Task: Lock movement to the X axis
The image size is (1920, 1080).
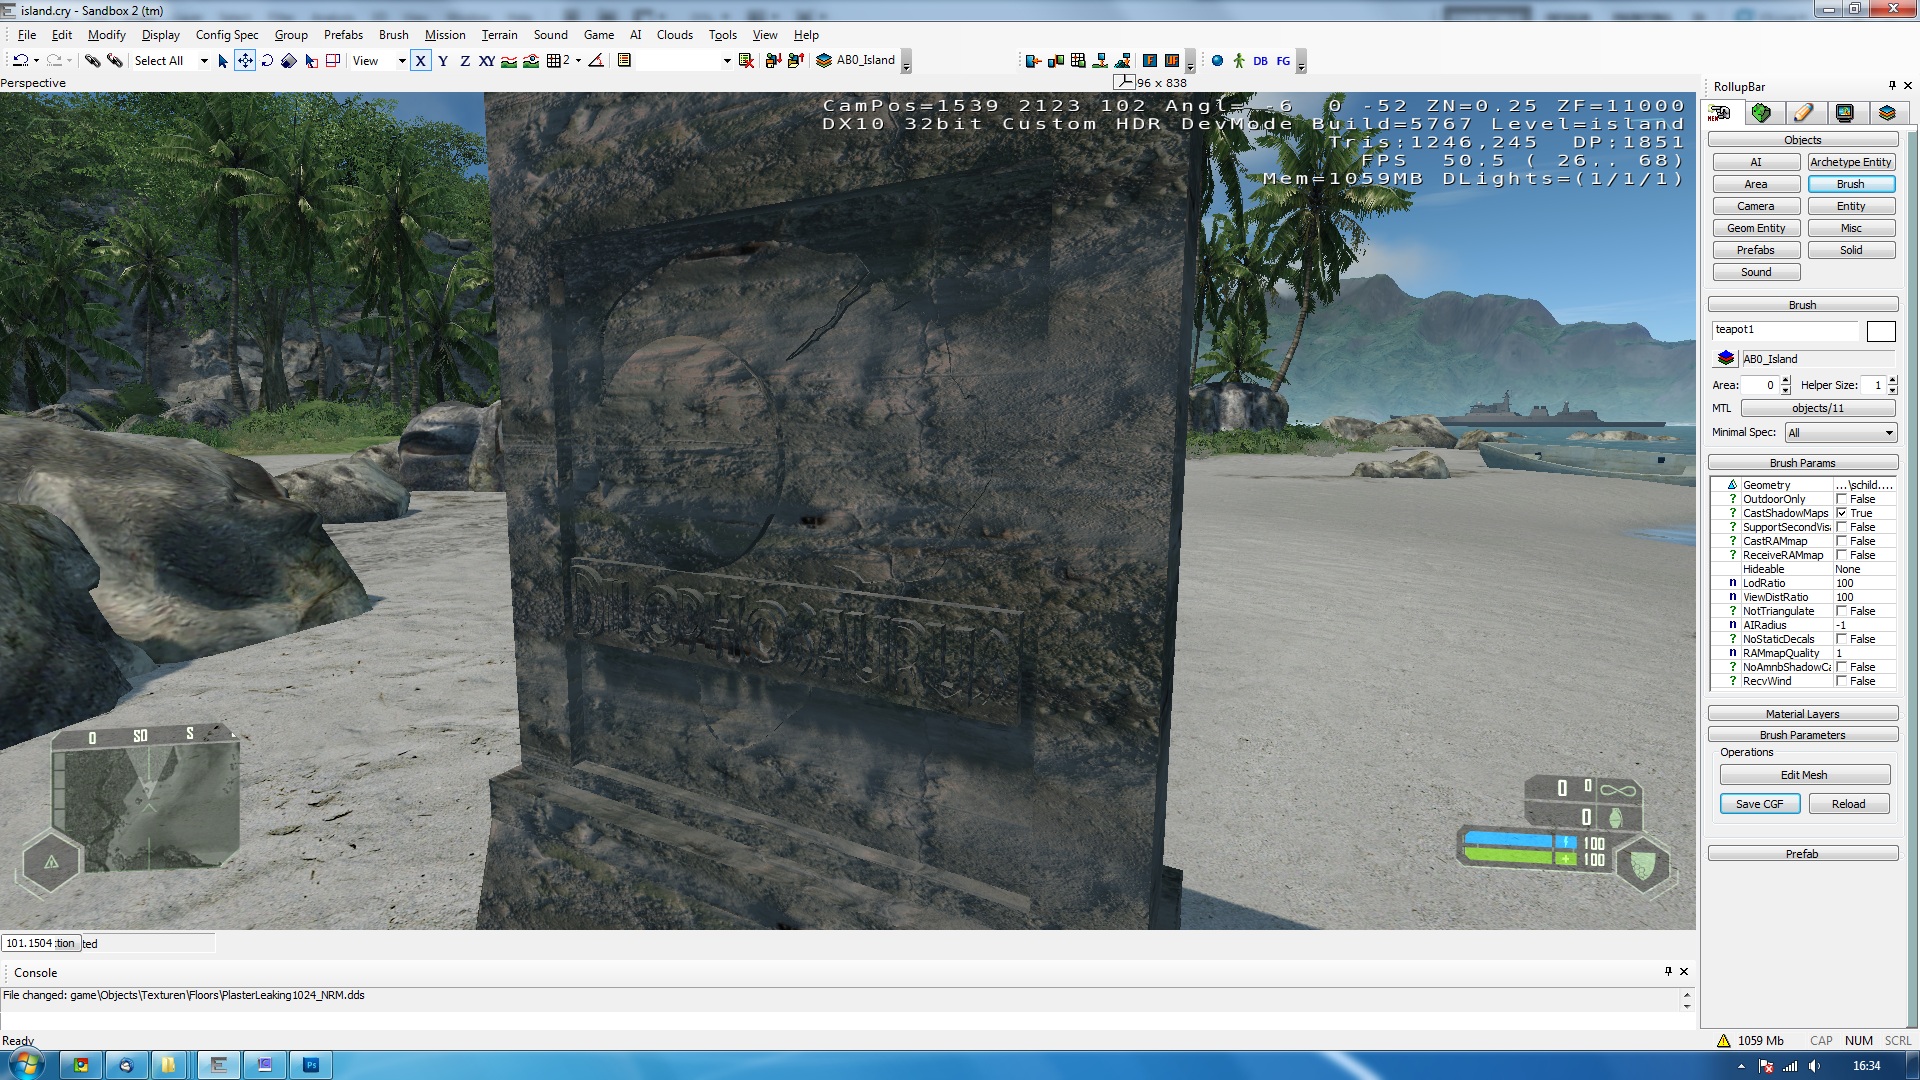Action: click(421, 61)
